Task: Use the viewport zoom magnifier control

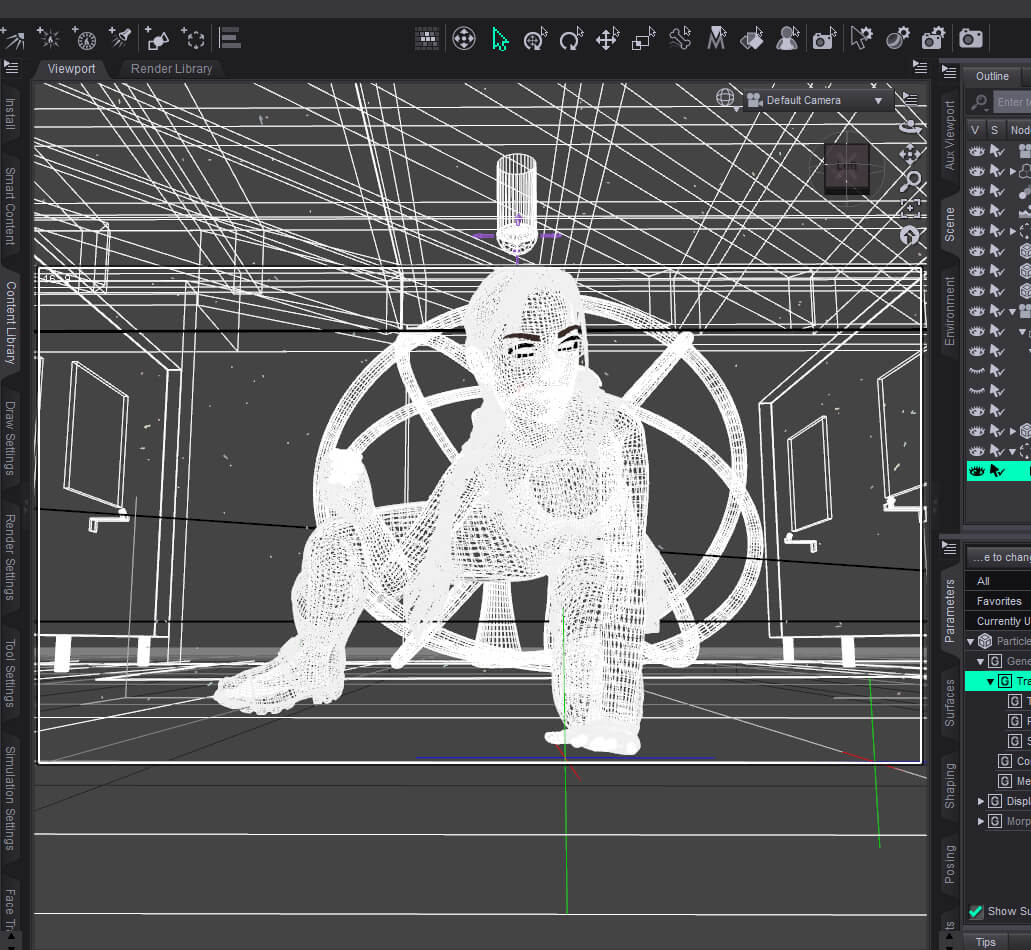Action: [911, 181]
